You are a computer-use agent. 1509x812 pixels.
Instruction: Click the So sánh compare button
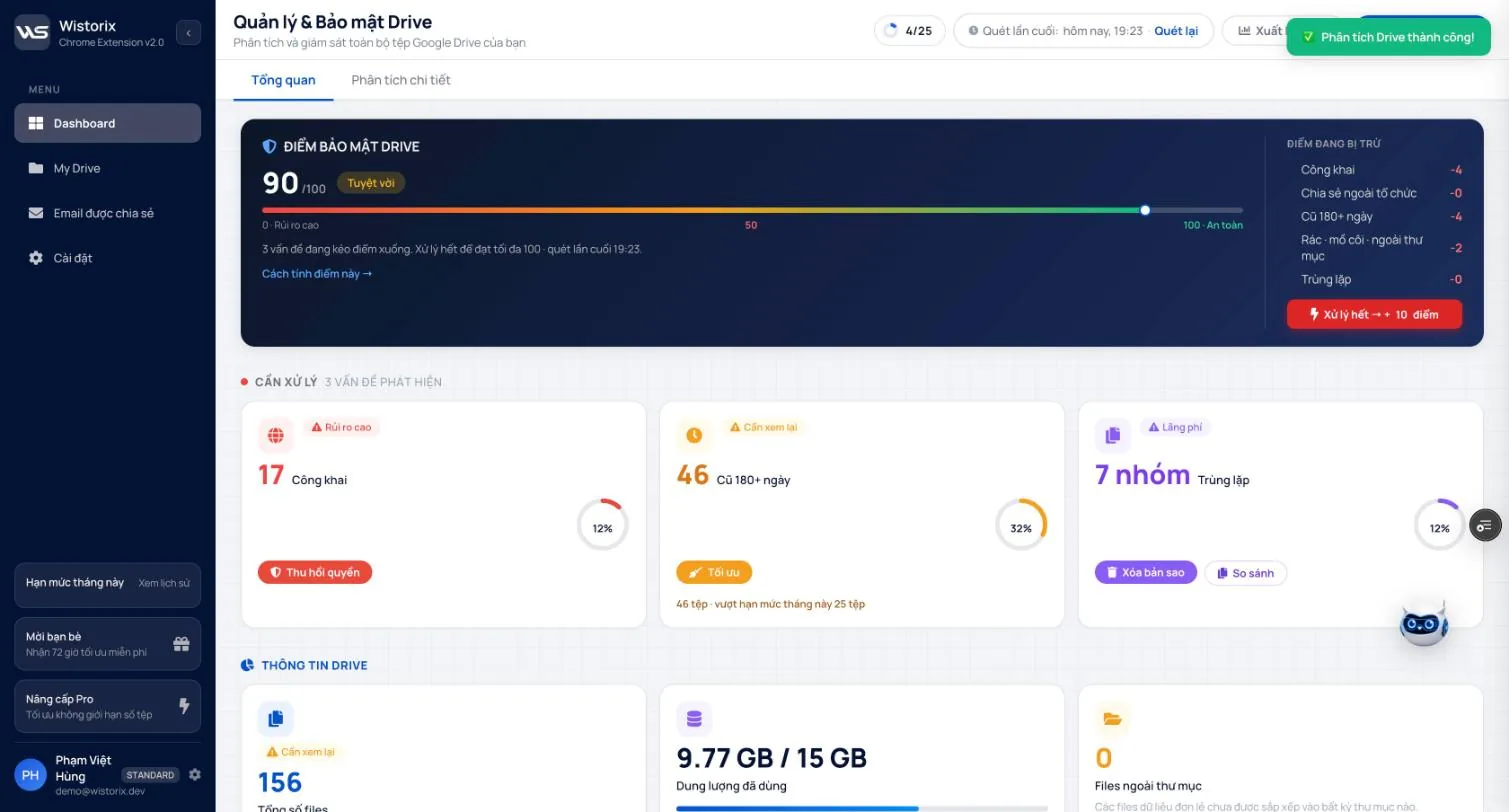(1245, 573)
